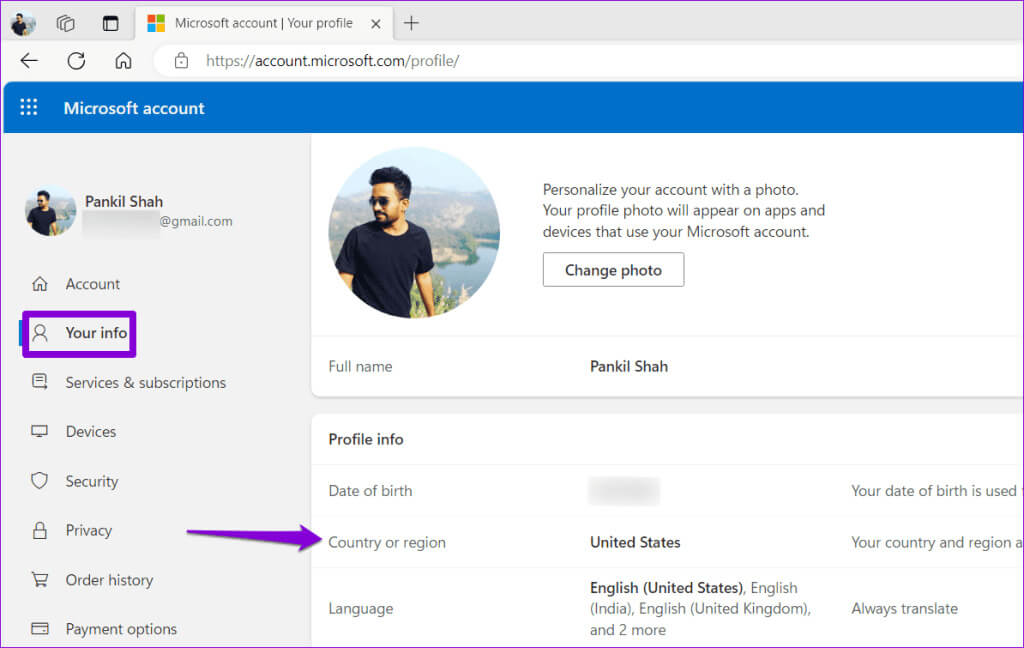Click the Account home icon
The height and width of the screenshot is (648, 1024).
40,284
